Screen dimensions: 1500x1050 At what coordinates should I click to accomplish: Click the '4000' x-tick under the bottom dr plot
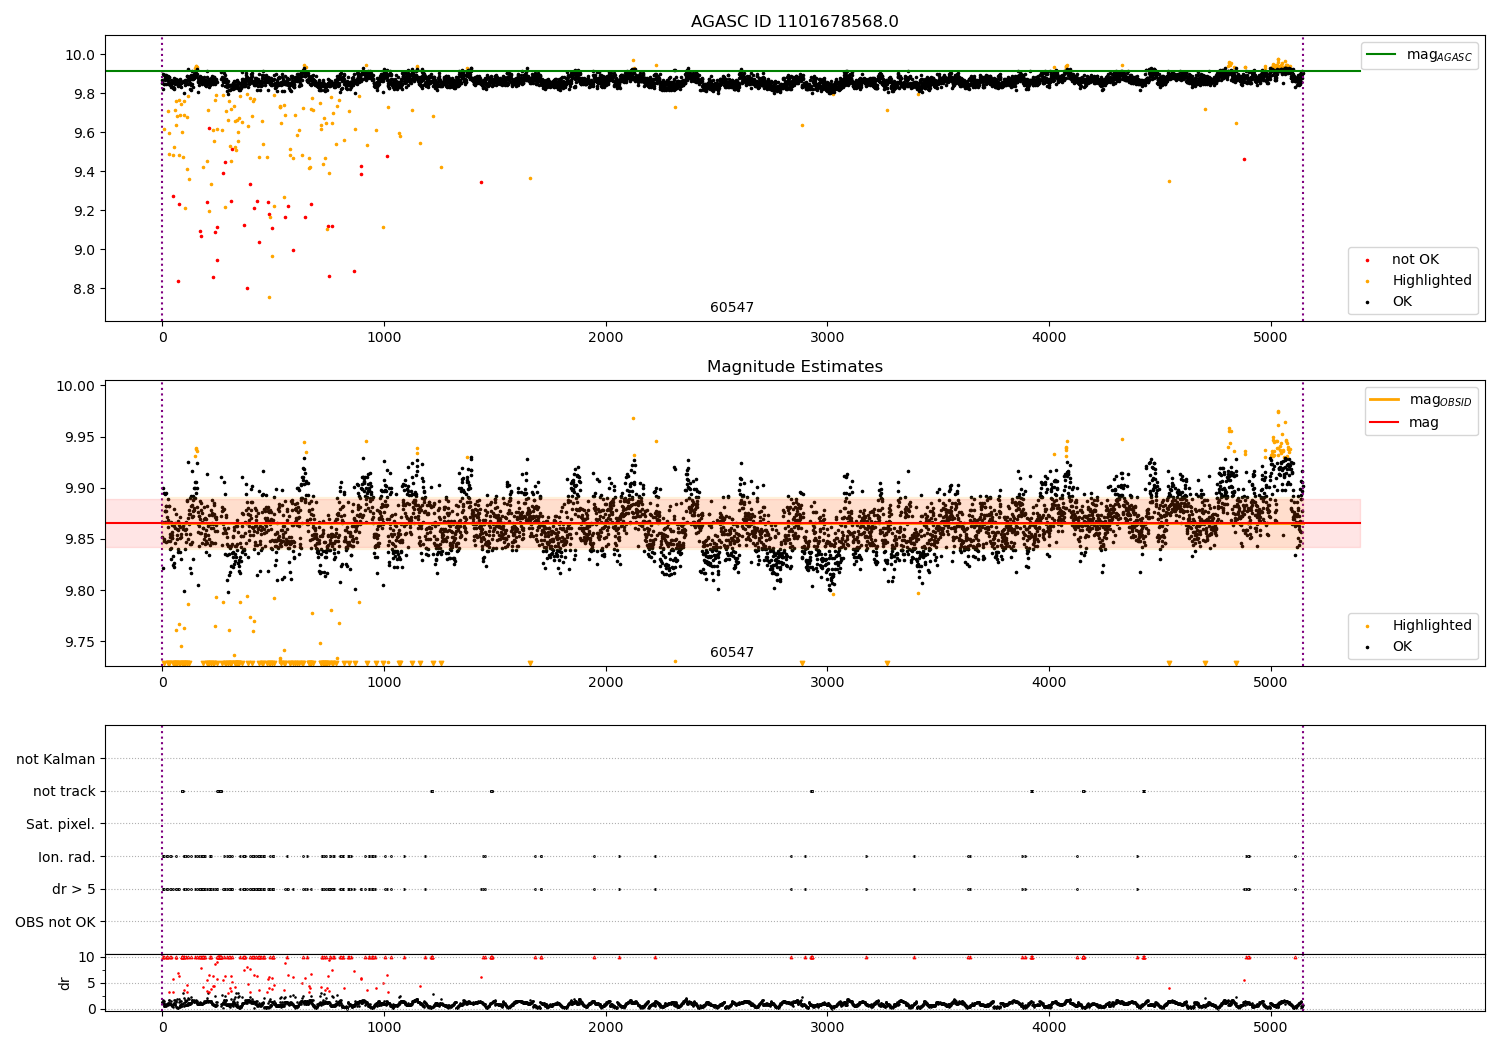pos(1049,1027)
